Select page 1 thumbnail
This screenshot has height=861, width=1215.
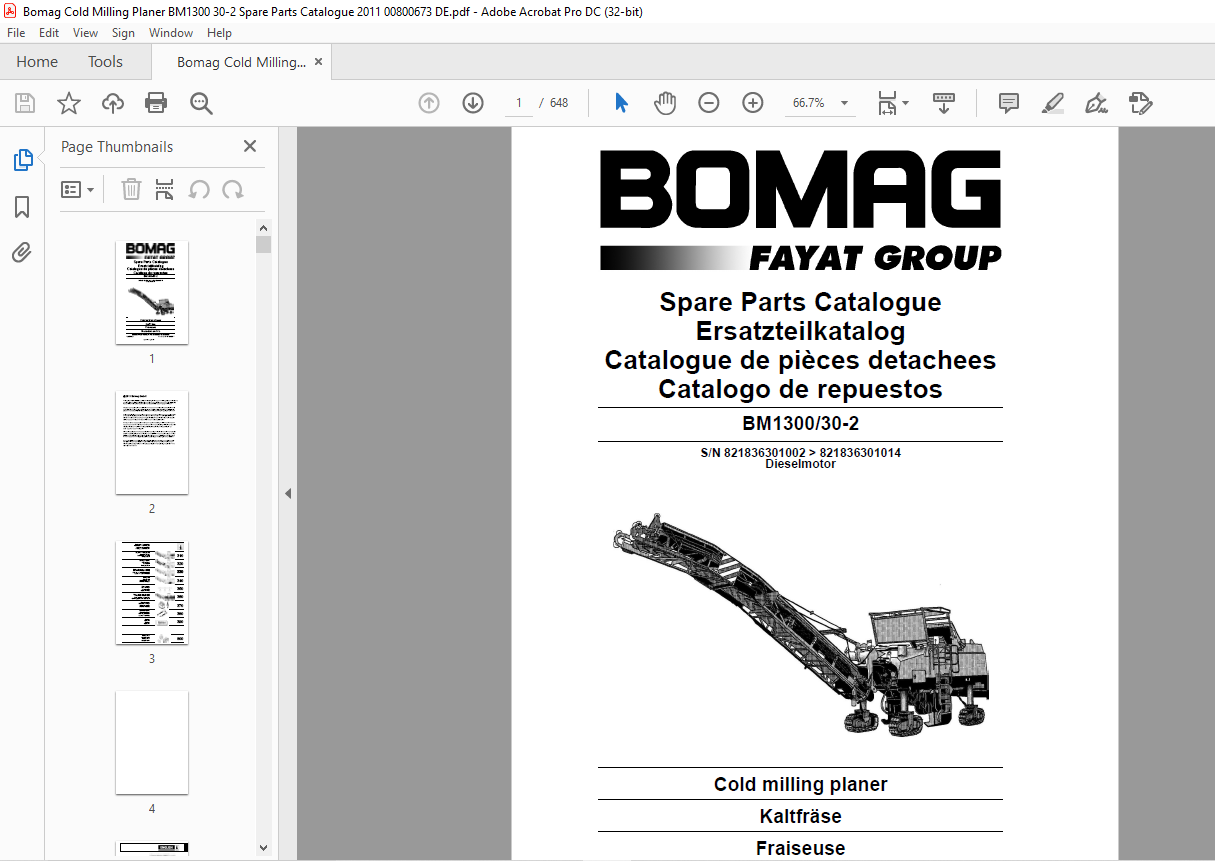pos(152,292)
